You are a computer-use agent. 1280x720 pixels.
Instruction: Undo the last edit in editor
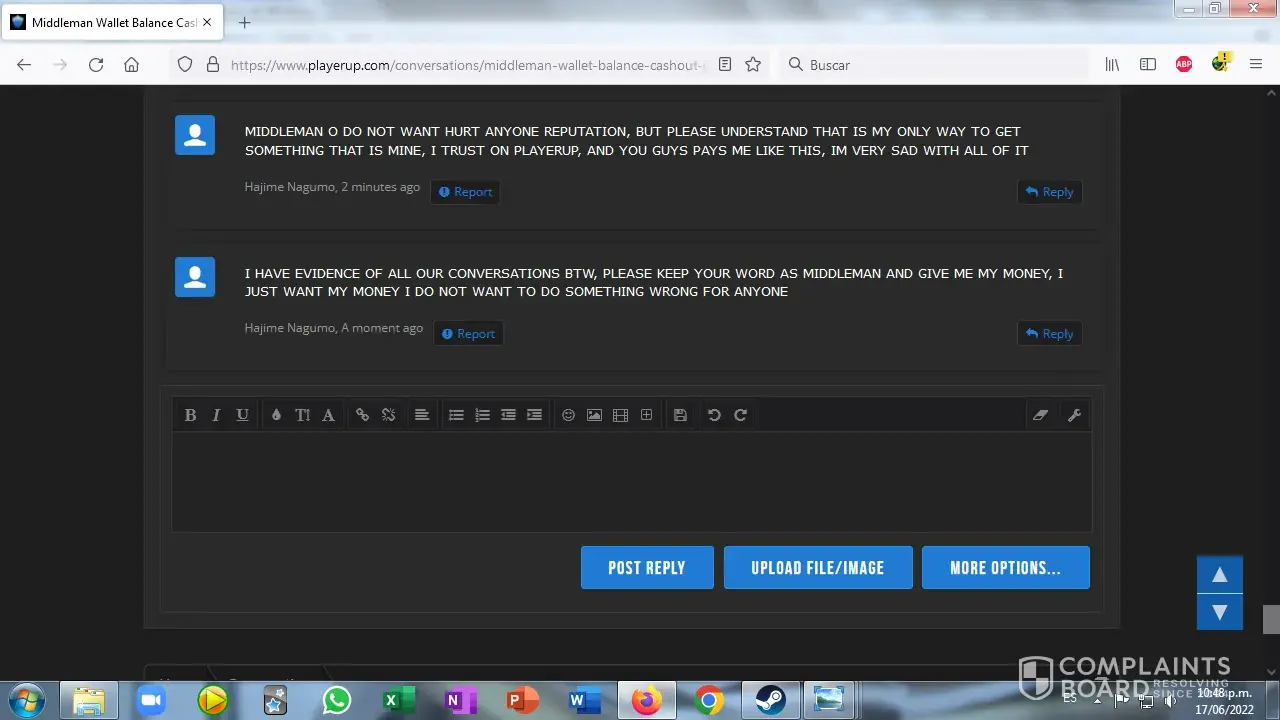coord(714,415)
